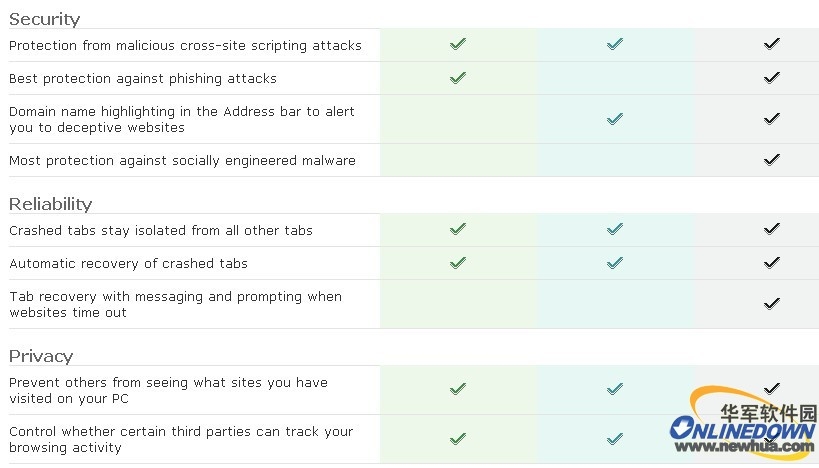The height and width of the screenshot is (468, 819).
Task: Click teal checkmark in cross-site scripting row
Action: click(x=615, y=44)
